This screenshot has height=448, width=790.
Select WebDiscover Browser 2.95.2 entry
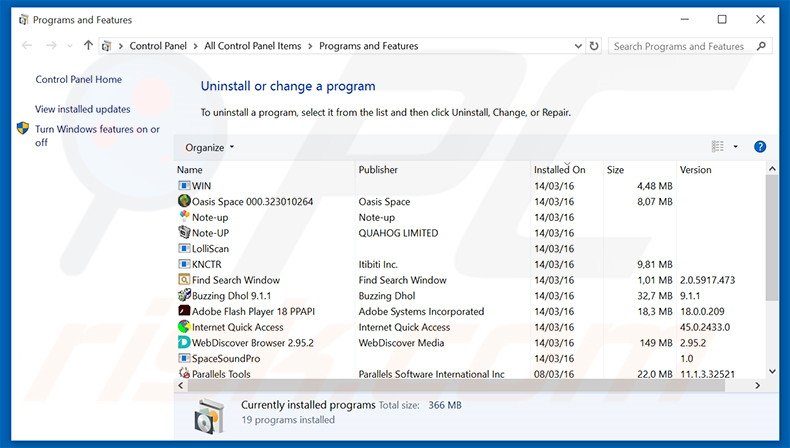[x=253, y=343]
